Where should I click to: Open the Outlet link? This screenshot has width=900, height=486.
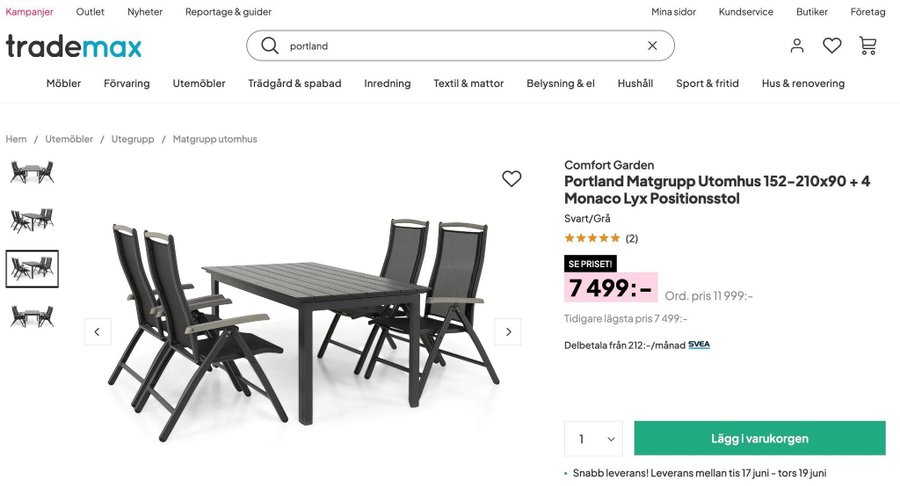pyautogui.click(x=90, y=12)
